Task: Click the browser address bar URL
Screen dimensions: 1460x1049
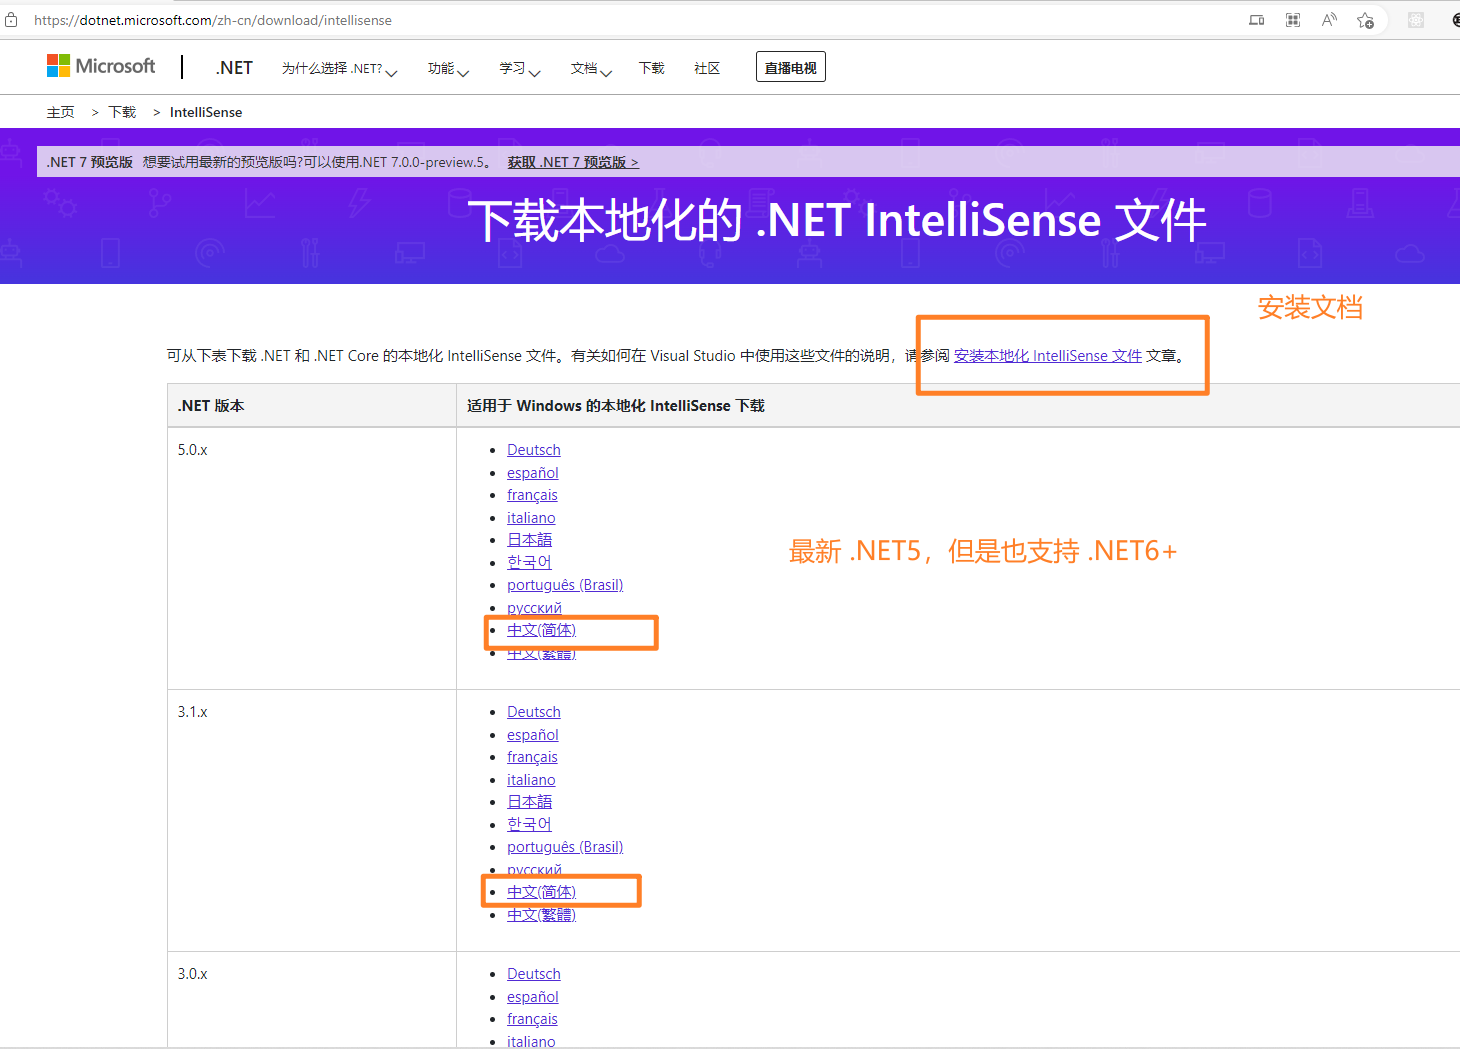Action: click(x=213, y=20)
